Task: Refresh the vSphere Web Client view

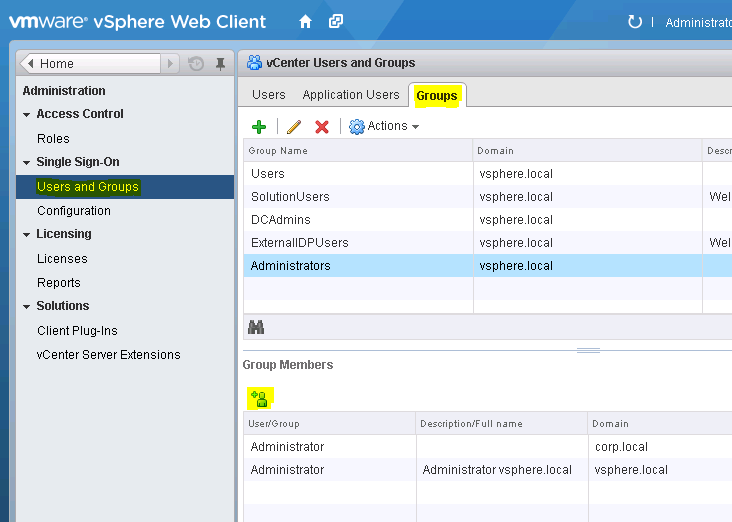Action: pos(634,21)
